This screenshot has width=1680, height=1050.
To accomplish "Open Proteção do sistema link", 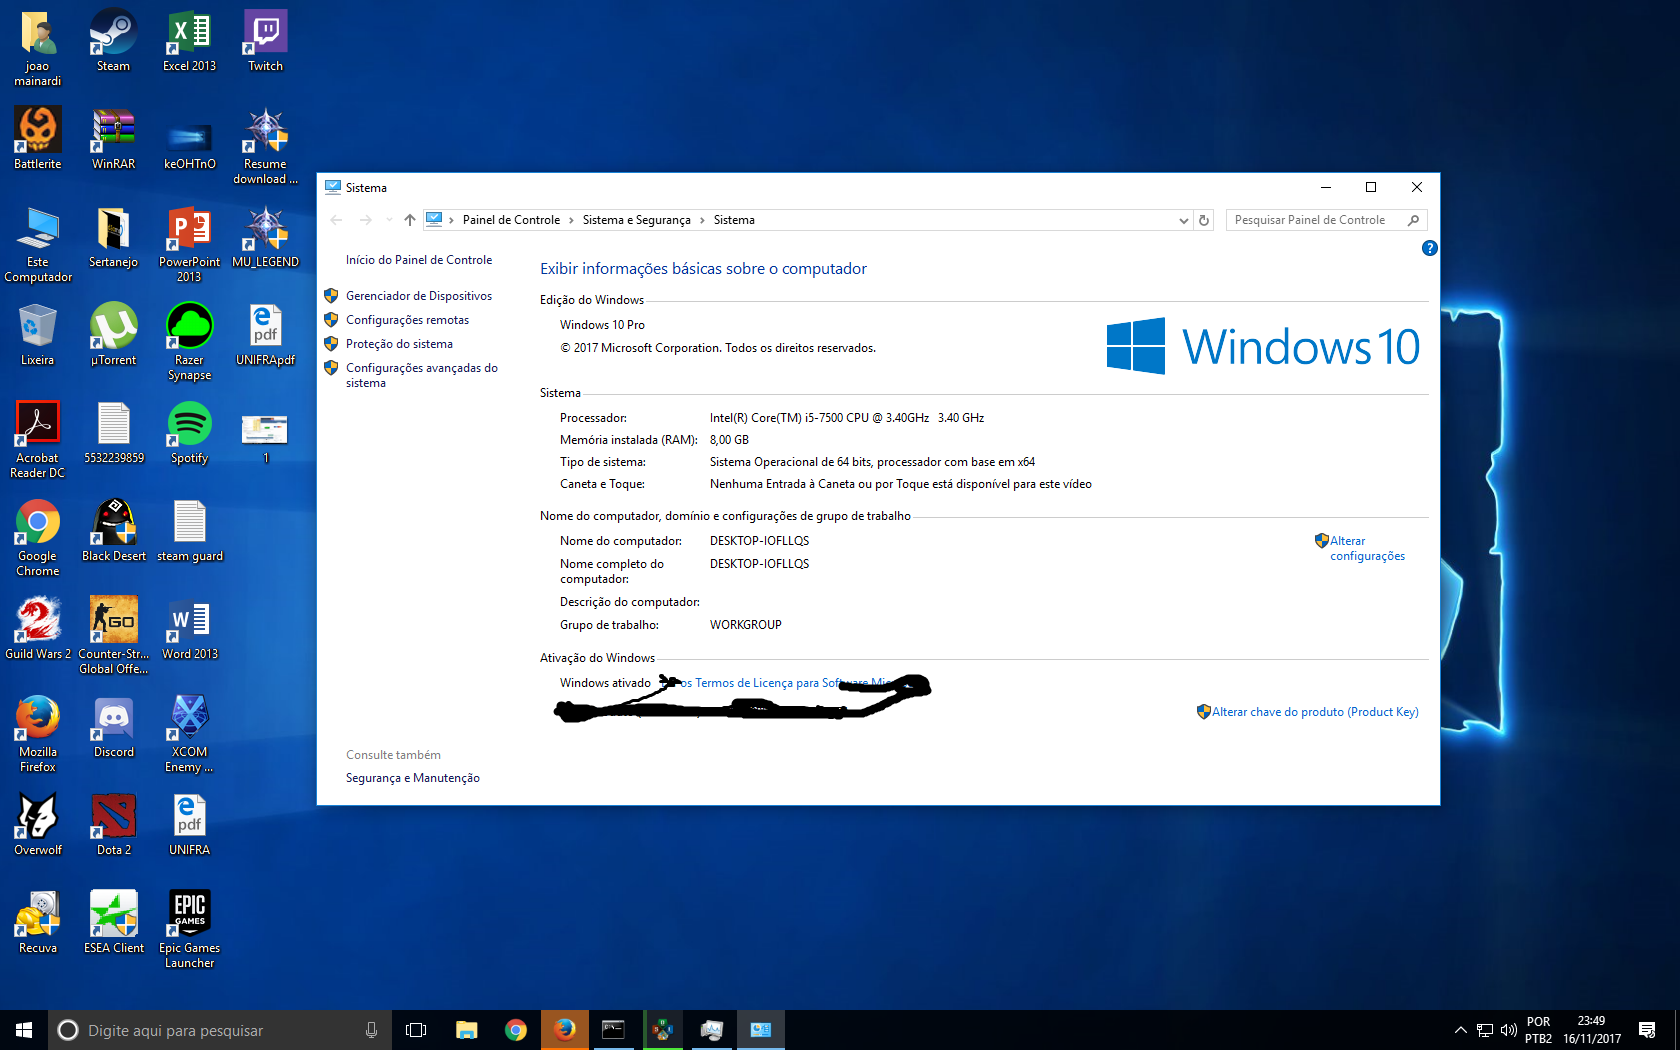I will (399, 344).
